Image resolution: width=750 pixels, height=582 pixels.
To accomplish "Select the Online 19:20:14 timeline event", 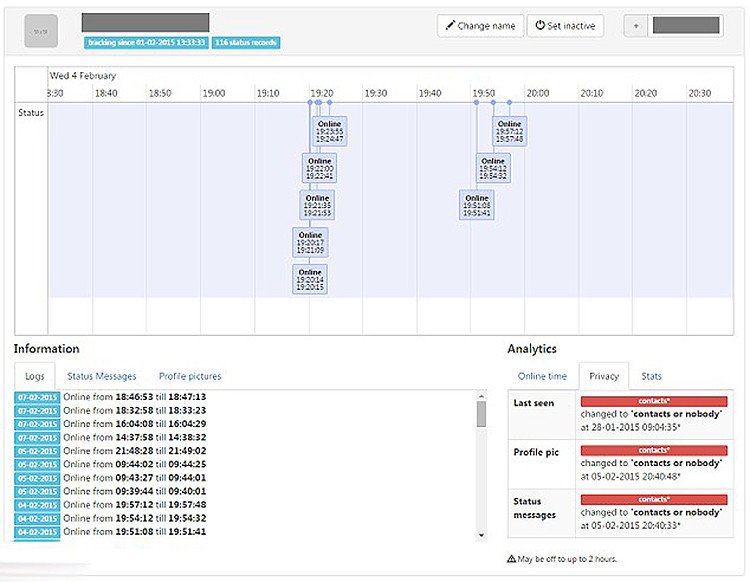I will 310,279.
